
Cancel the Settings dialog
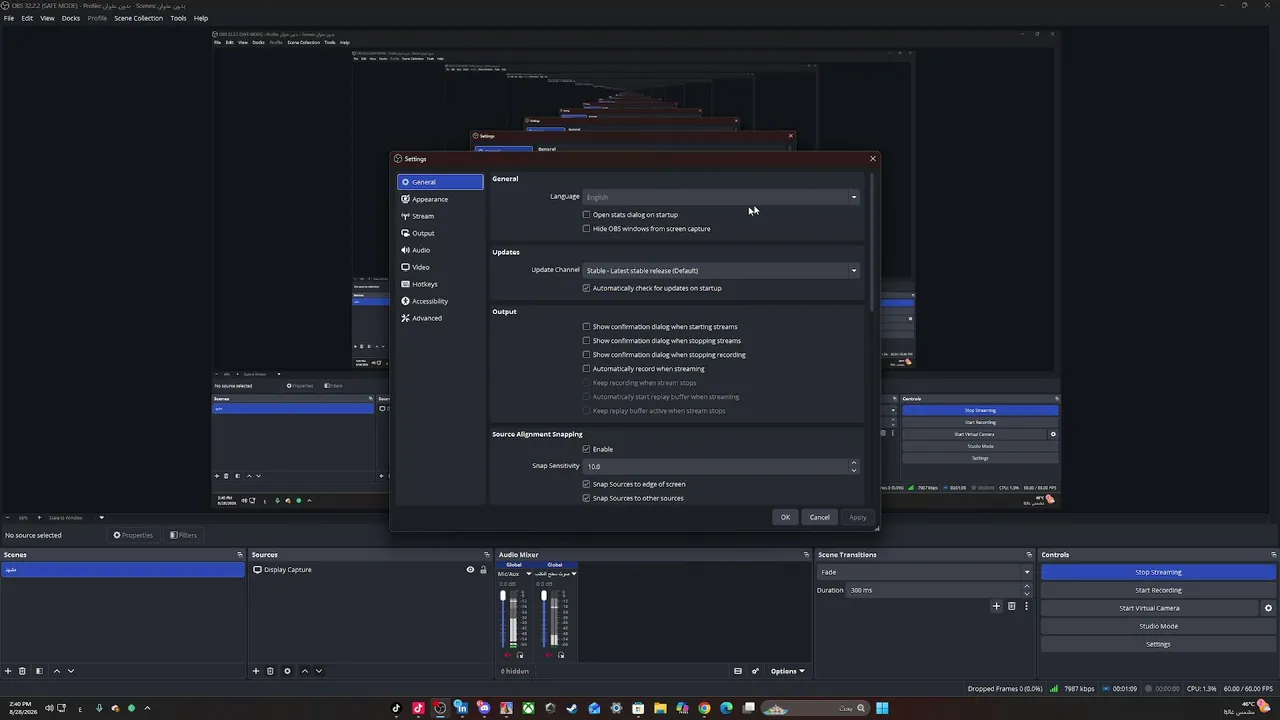[x=820, y=517]
